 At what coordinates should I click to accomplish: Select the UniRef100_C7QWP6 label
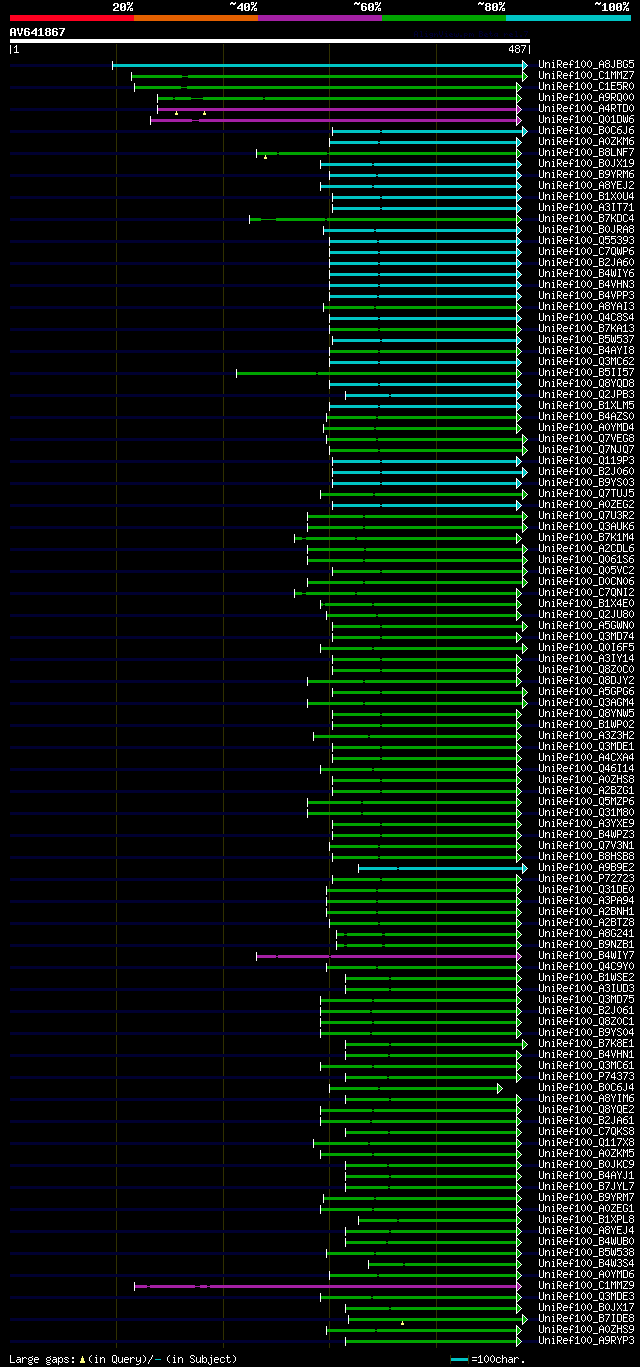point(586,252)
